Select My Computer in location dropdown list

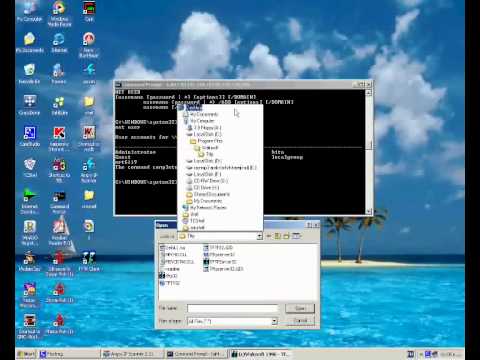pyautogui.click(x=199, y=121)
